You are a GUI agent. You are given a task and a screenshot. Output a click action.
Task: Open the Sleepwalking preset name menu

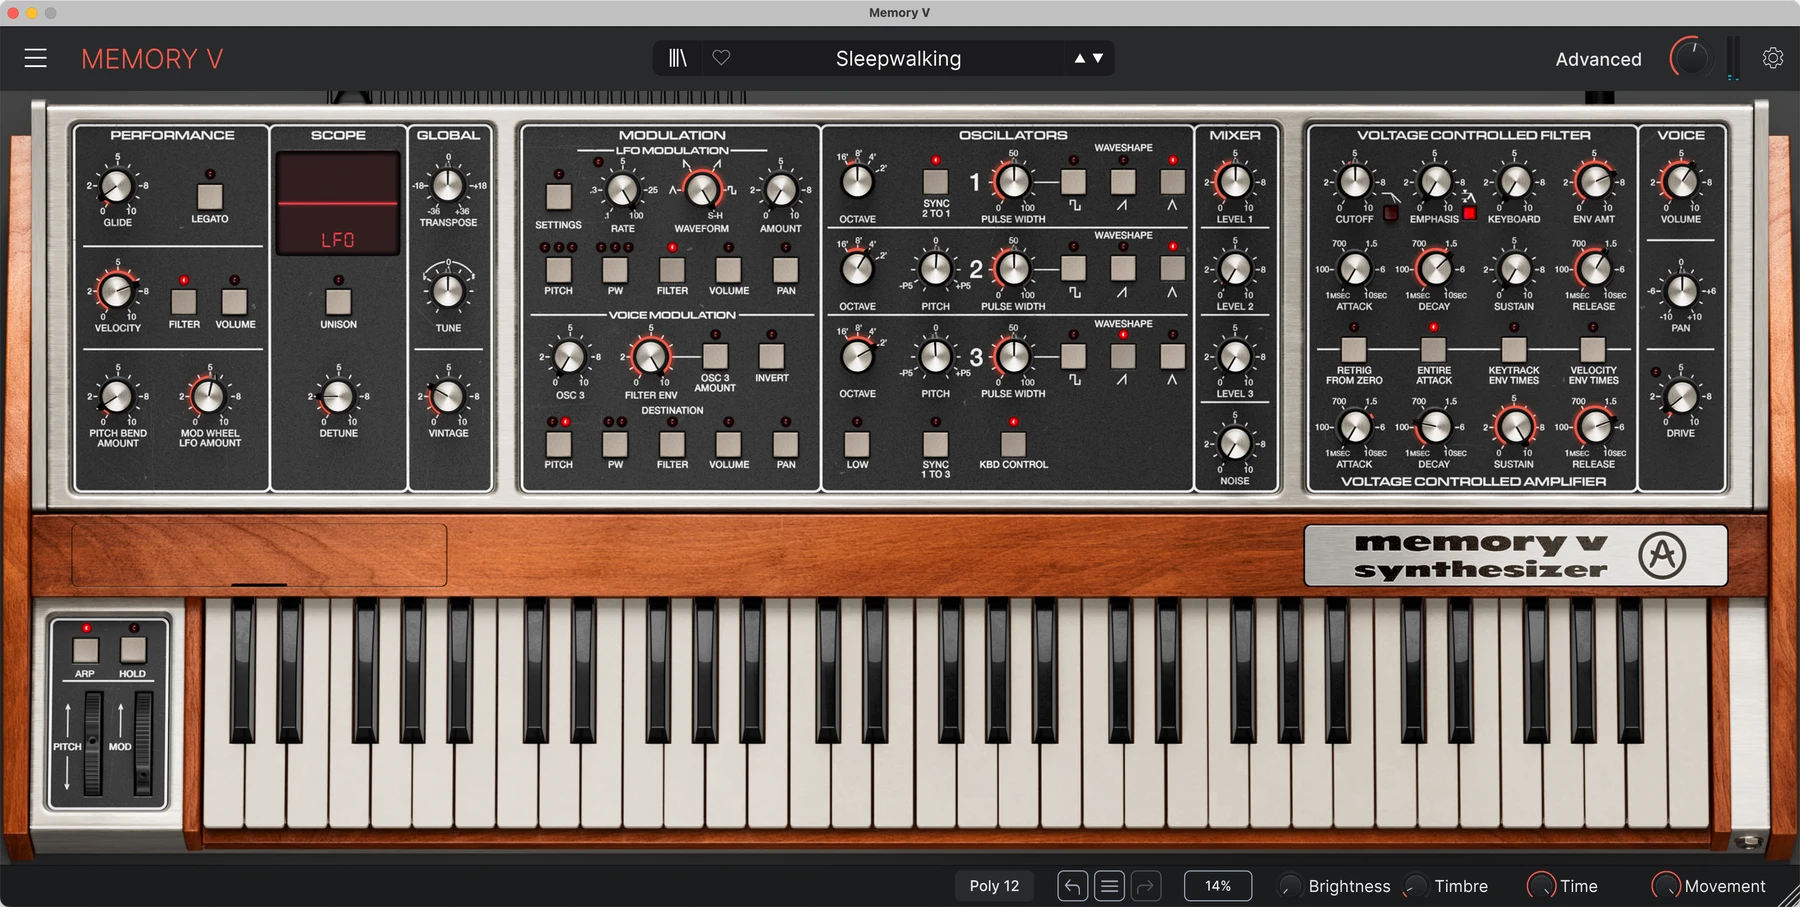pos(898,58)
